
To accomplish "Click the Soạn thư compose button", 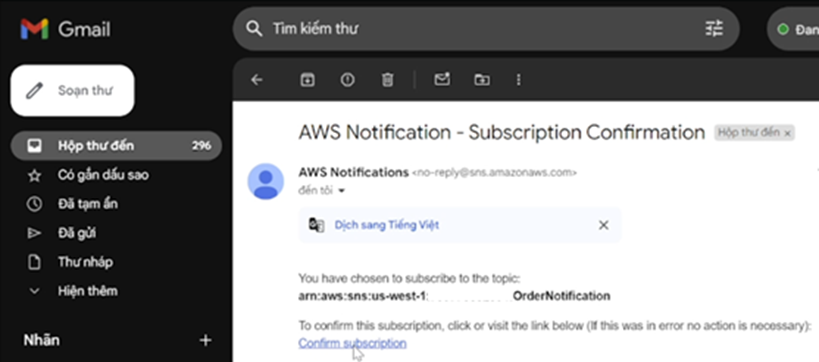I will tap(73, 90).
